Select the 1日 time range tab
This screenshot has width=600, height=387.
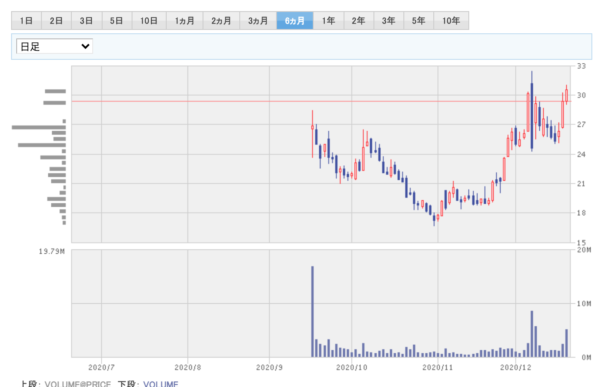click(x=26, y=21)
